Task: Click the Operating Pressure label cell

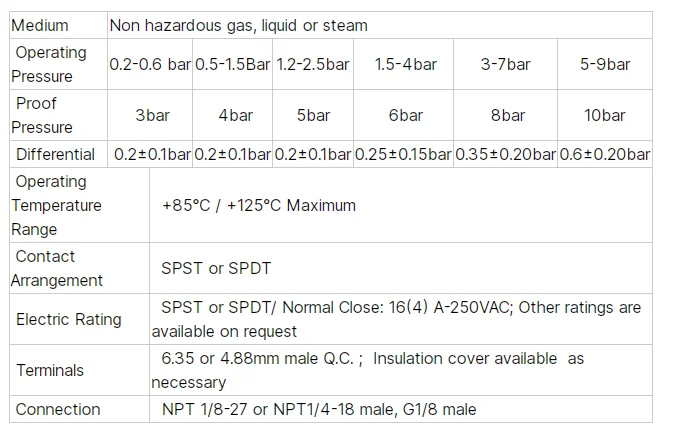Action: [x=50, y=64]
